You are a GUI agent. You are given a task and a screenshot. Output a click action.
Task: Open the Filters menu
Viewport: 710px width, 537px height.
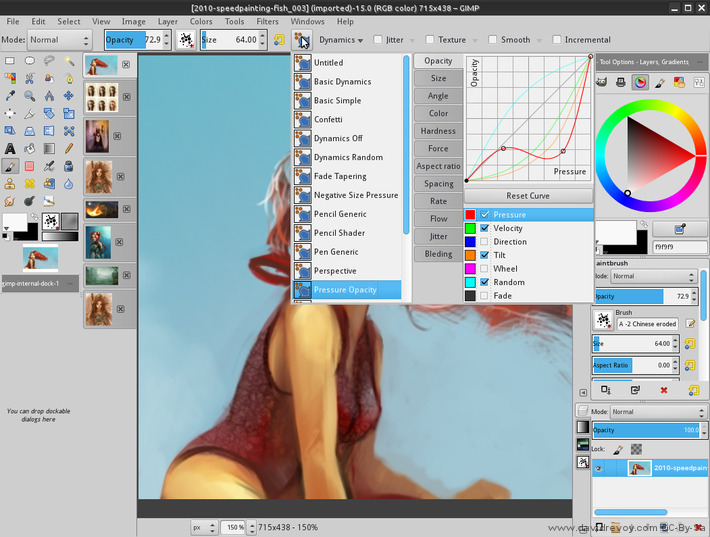(x=267, y=21)
